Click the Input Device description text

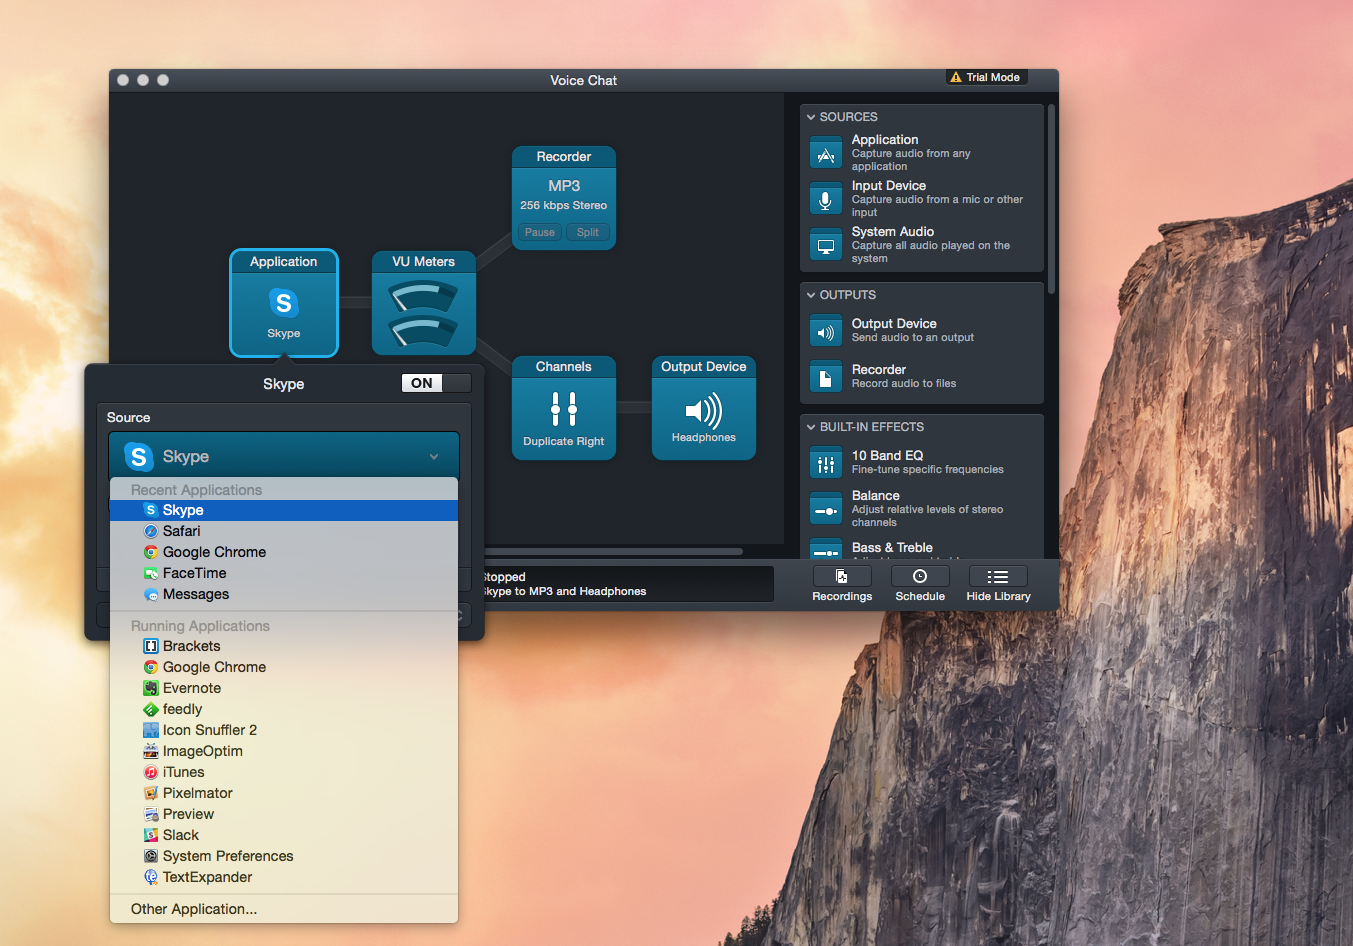tap(937, 206)
